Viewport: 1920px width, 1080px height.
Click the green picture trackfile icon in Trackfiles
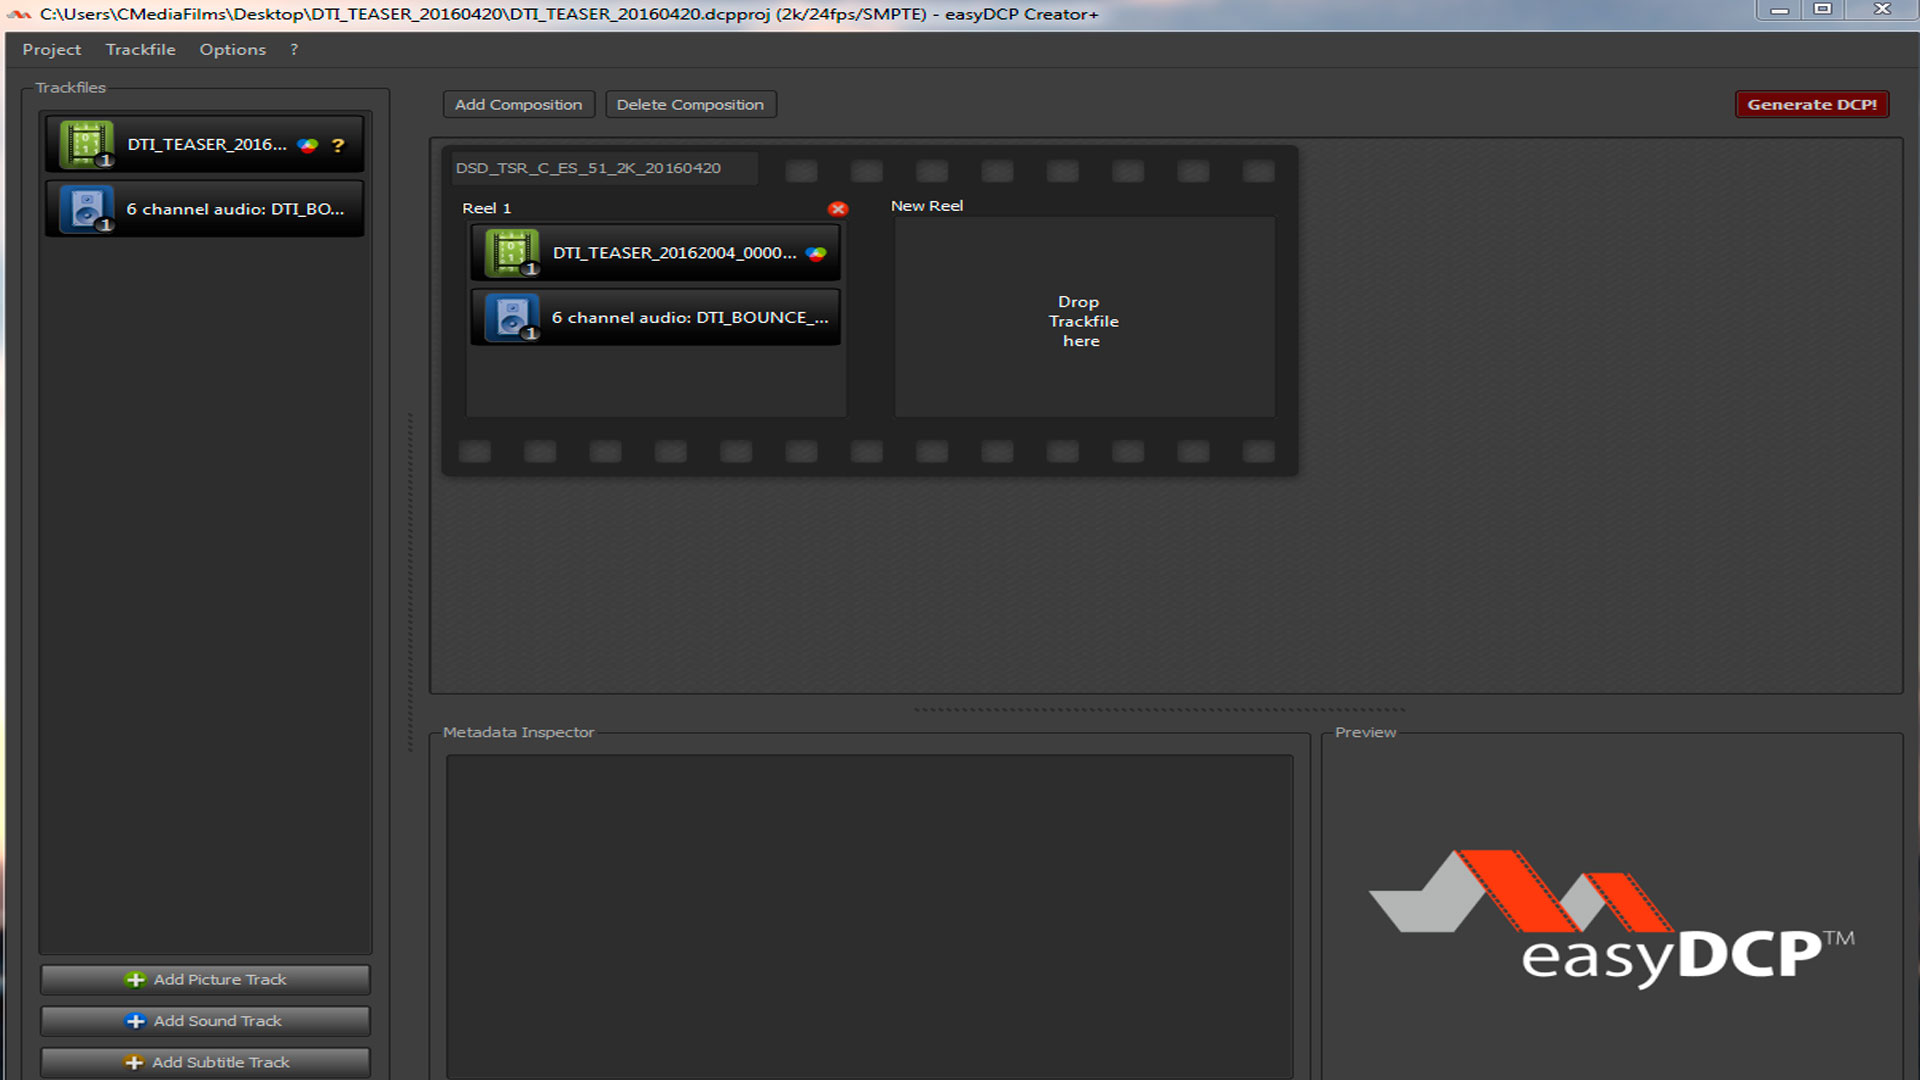point(86,144)
